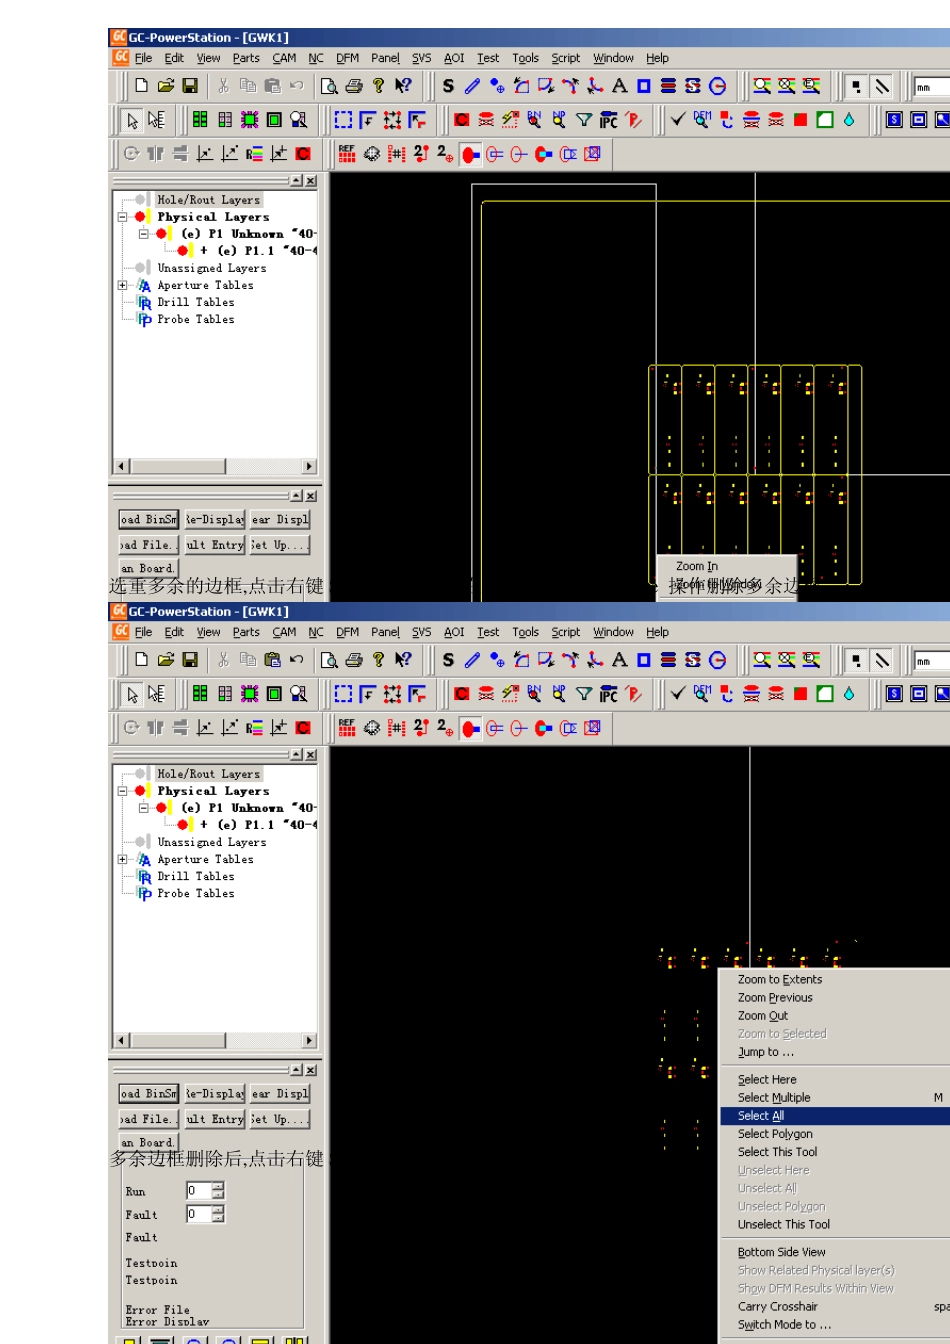This screenshot has width=950, height=1344.
Task: Click the green outlined square icon in lower toolbar
Action: (825, 694)
